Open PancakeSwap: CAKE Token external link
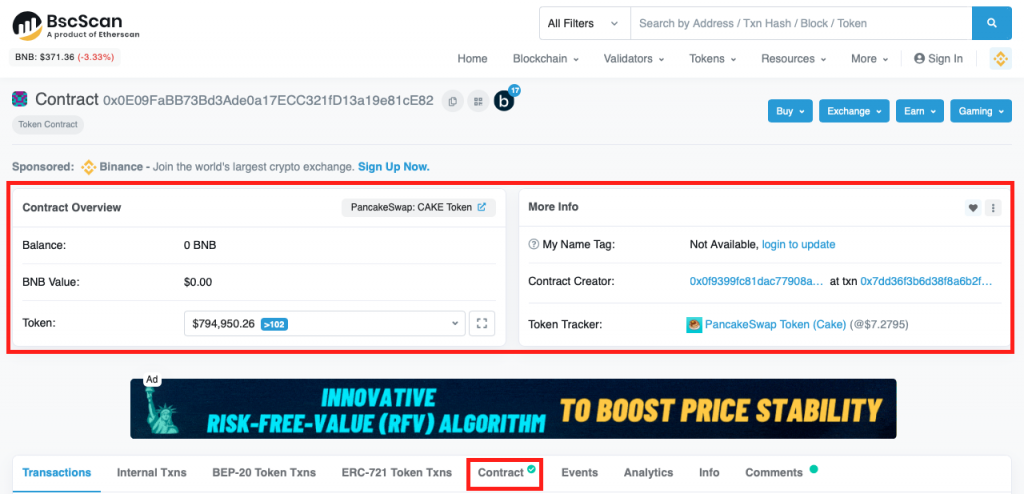Image resolution: width=1024 pixels, height=494 pixels. (x=481, y=207)
